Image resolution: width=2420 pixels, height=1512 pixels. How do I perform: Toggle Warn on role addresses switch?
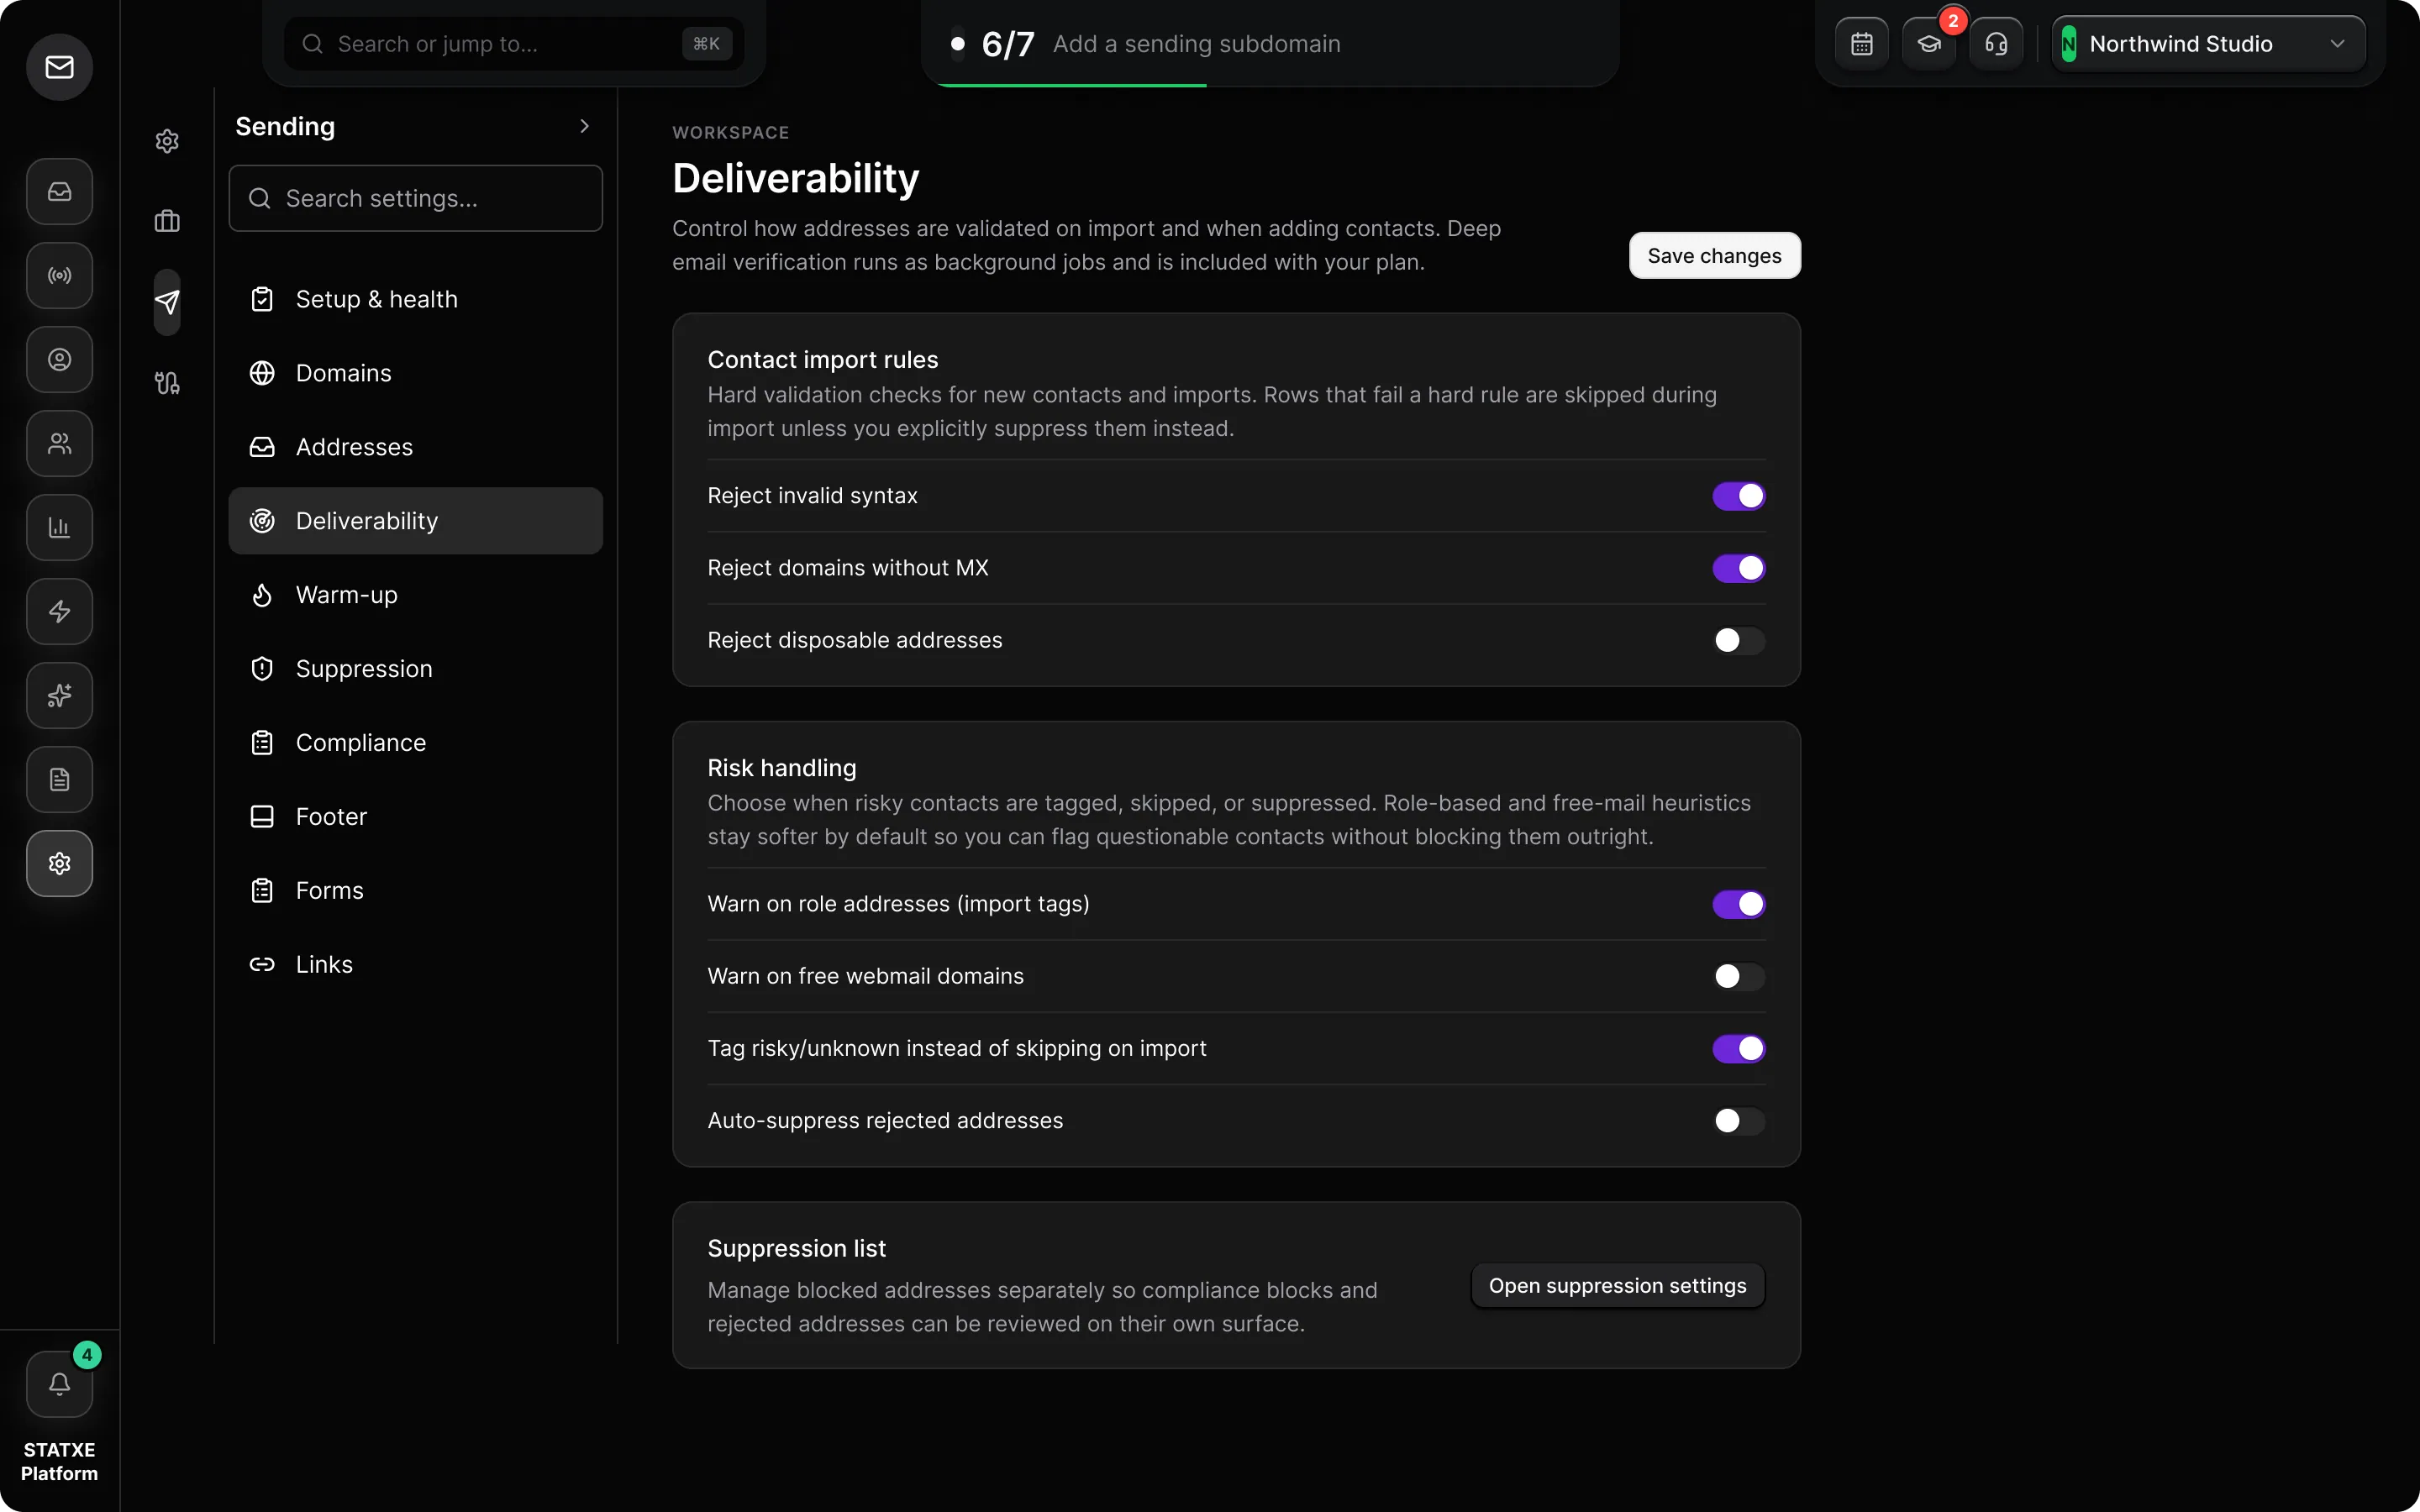pos(1738,904)
